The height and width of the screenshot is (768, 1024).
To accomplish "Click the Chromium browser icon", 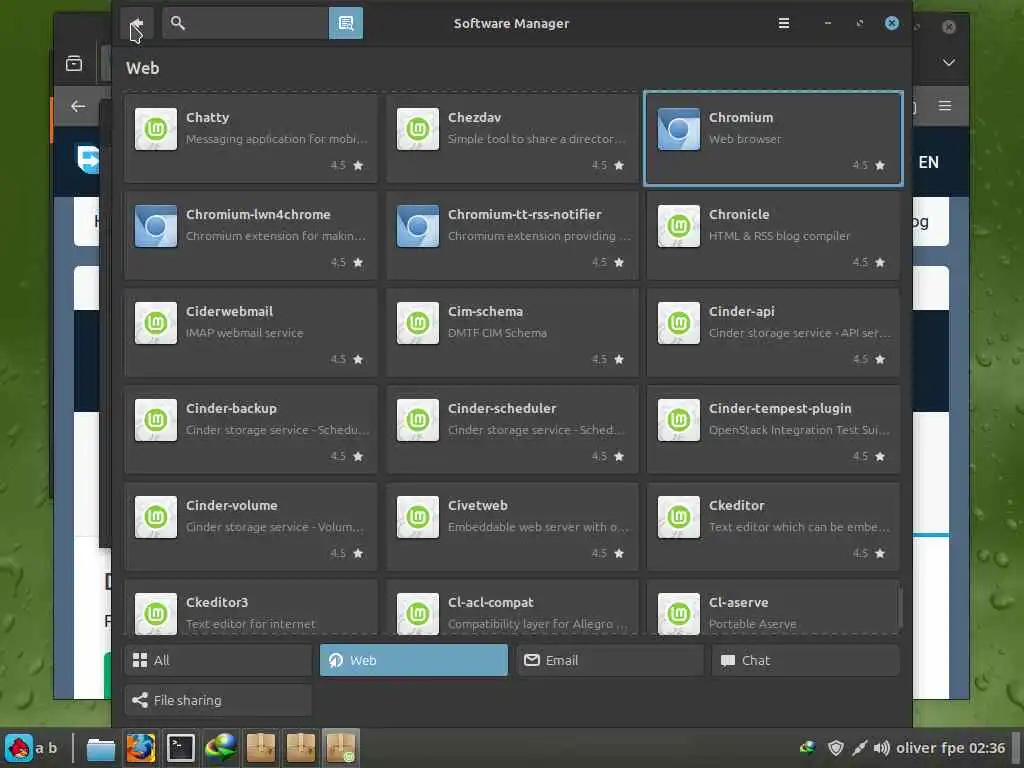I will pyautogui.click(x=679, y=129).
